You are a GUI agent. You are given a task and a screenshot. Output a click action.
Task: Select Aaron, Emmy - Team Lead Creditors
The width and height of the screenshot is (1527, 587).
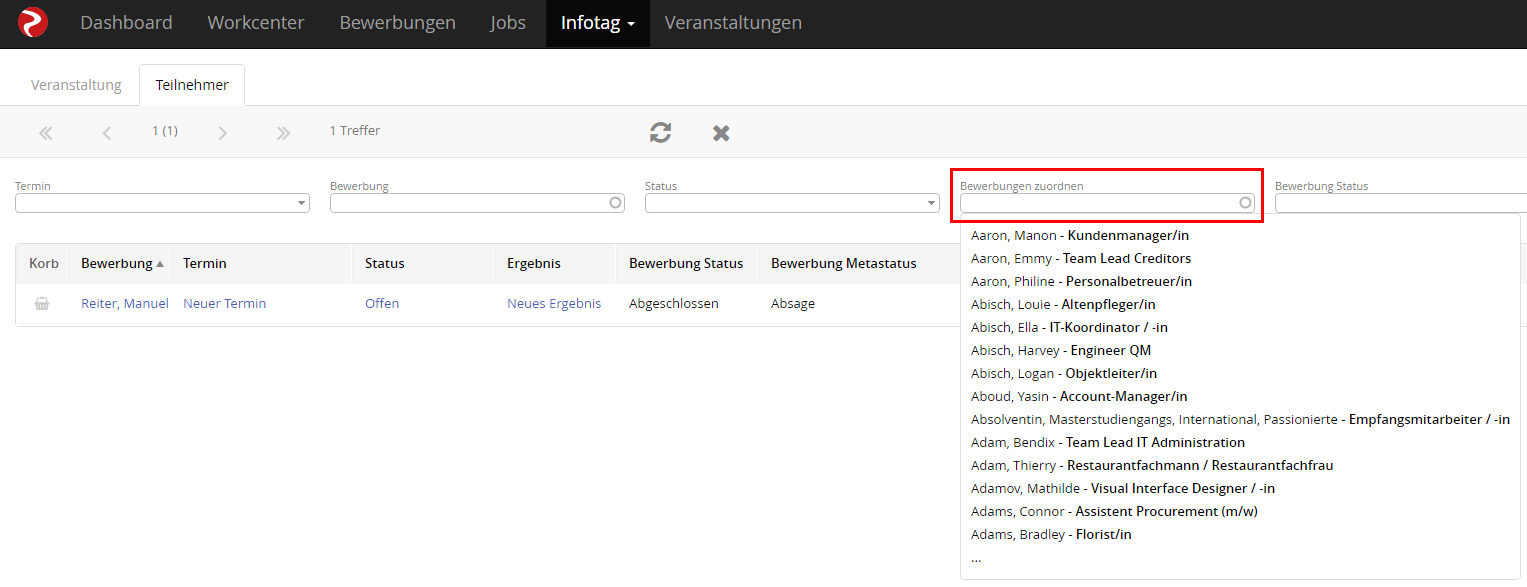pyautogui.click(x=1081, y=259)
